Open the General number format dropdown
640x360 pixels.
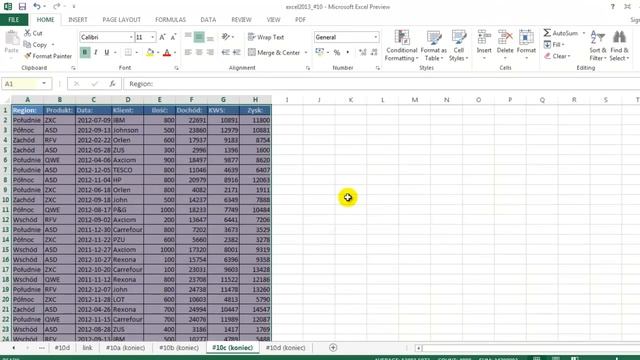click(x=375, y=37)
